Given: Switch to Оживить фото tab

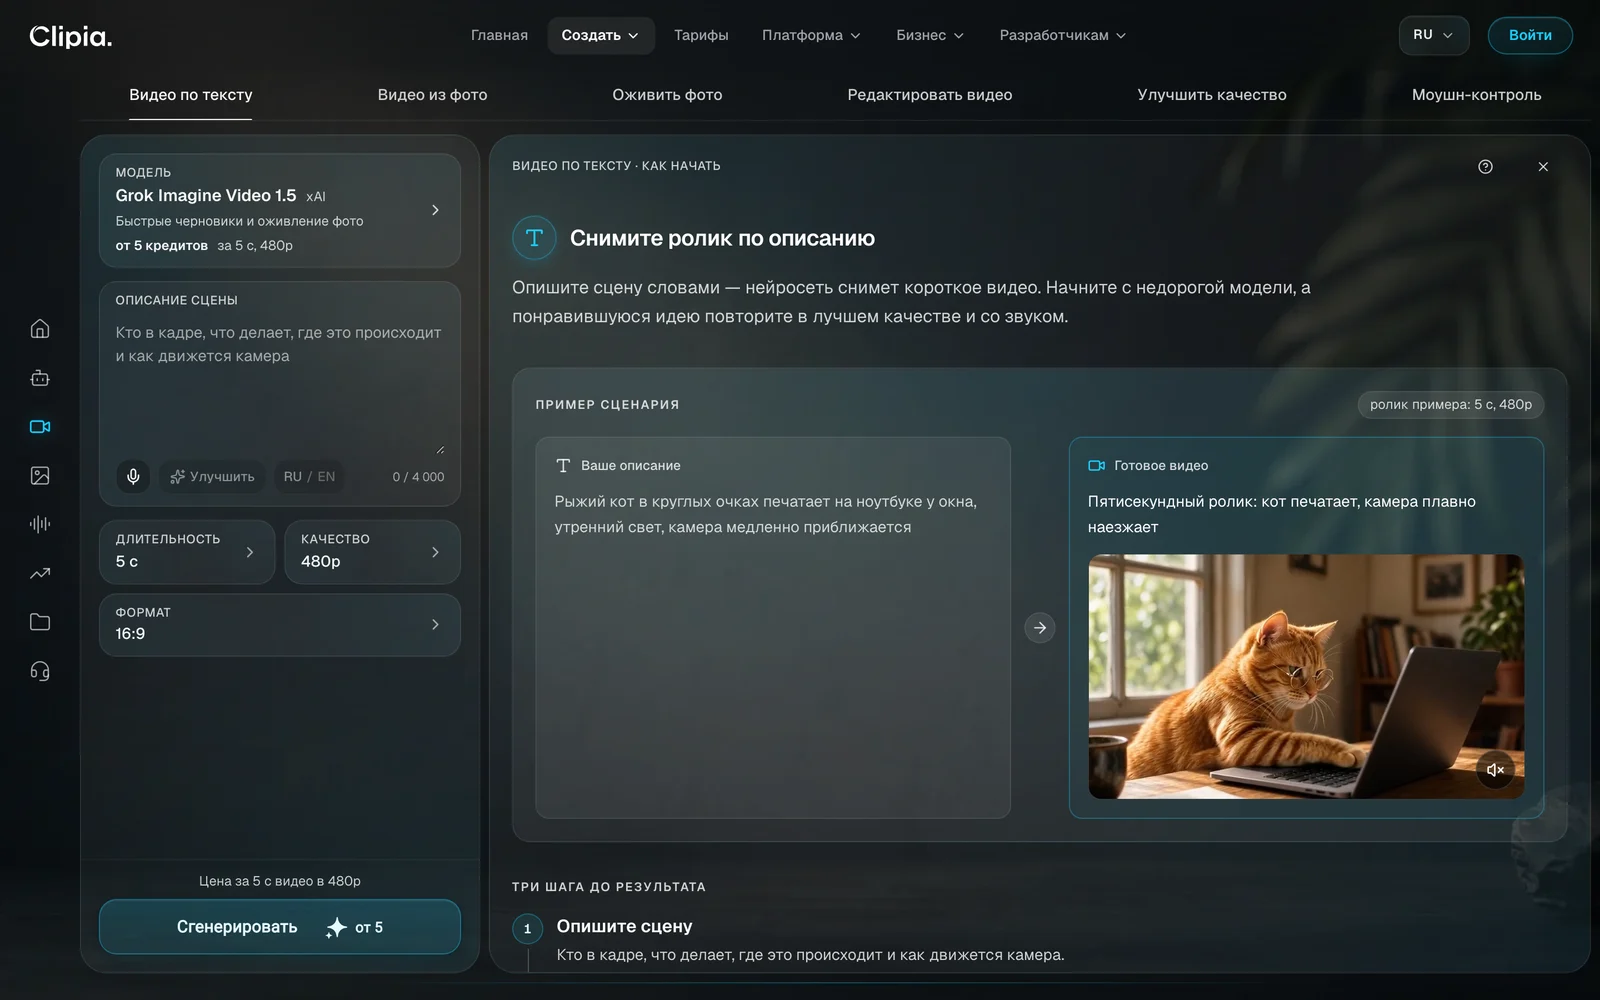Looking at the screenshot, I should [667, 95].
